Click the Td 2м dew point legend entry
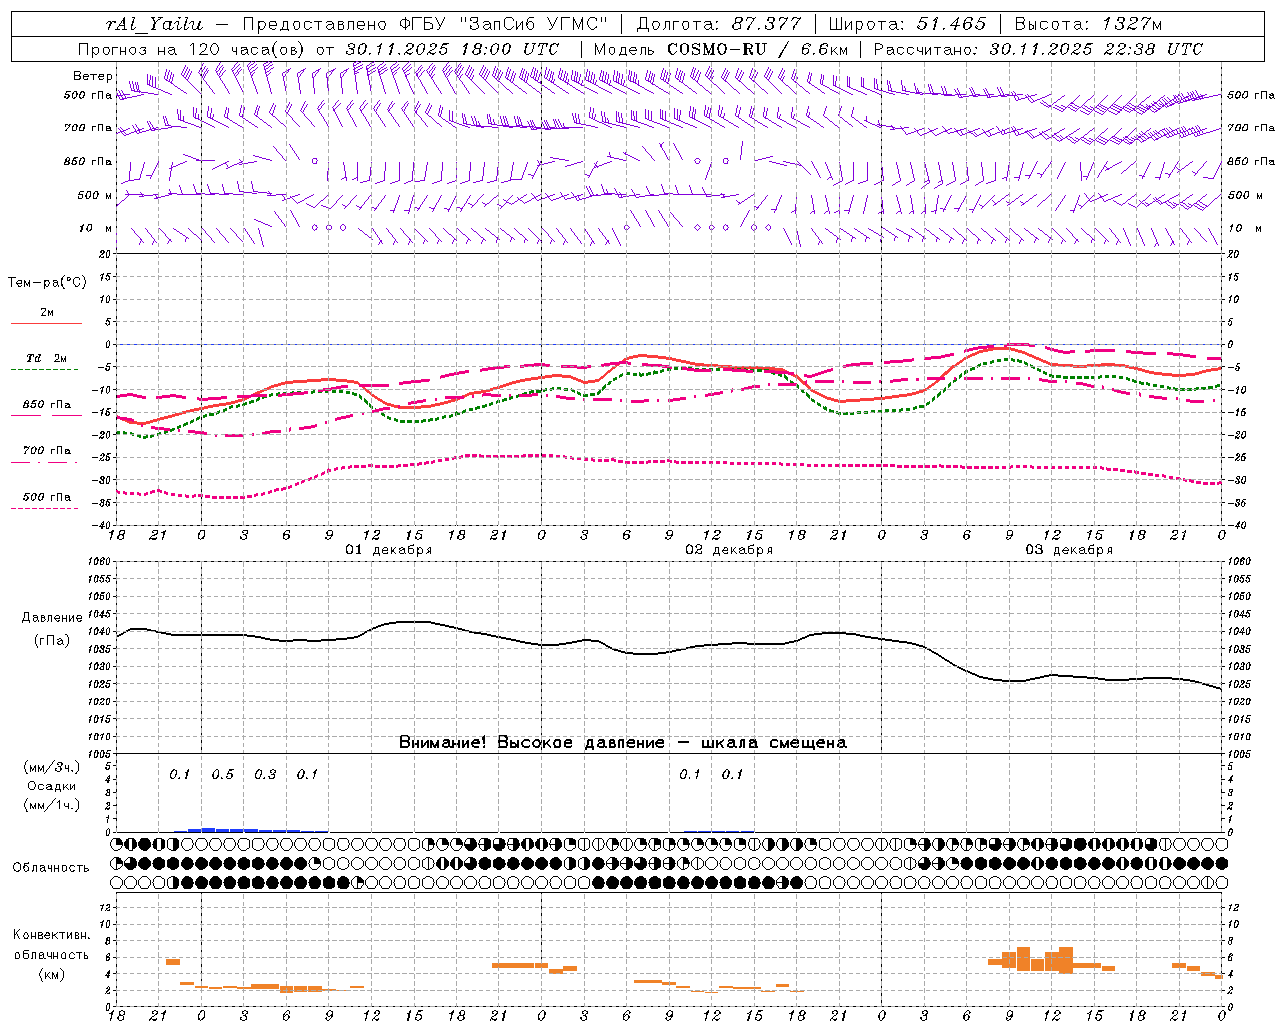1280x1024 pixels. 47,358
